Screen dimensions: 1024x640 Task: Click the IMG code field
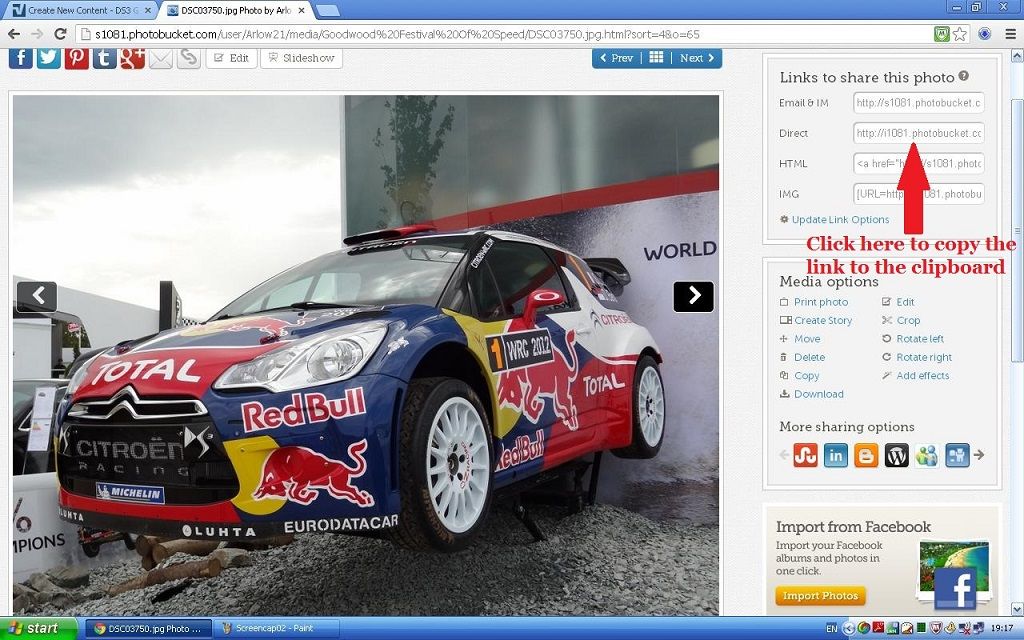918,194
